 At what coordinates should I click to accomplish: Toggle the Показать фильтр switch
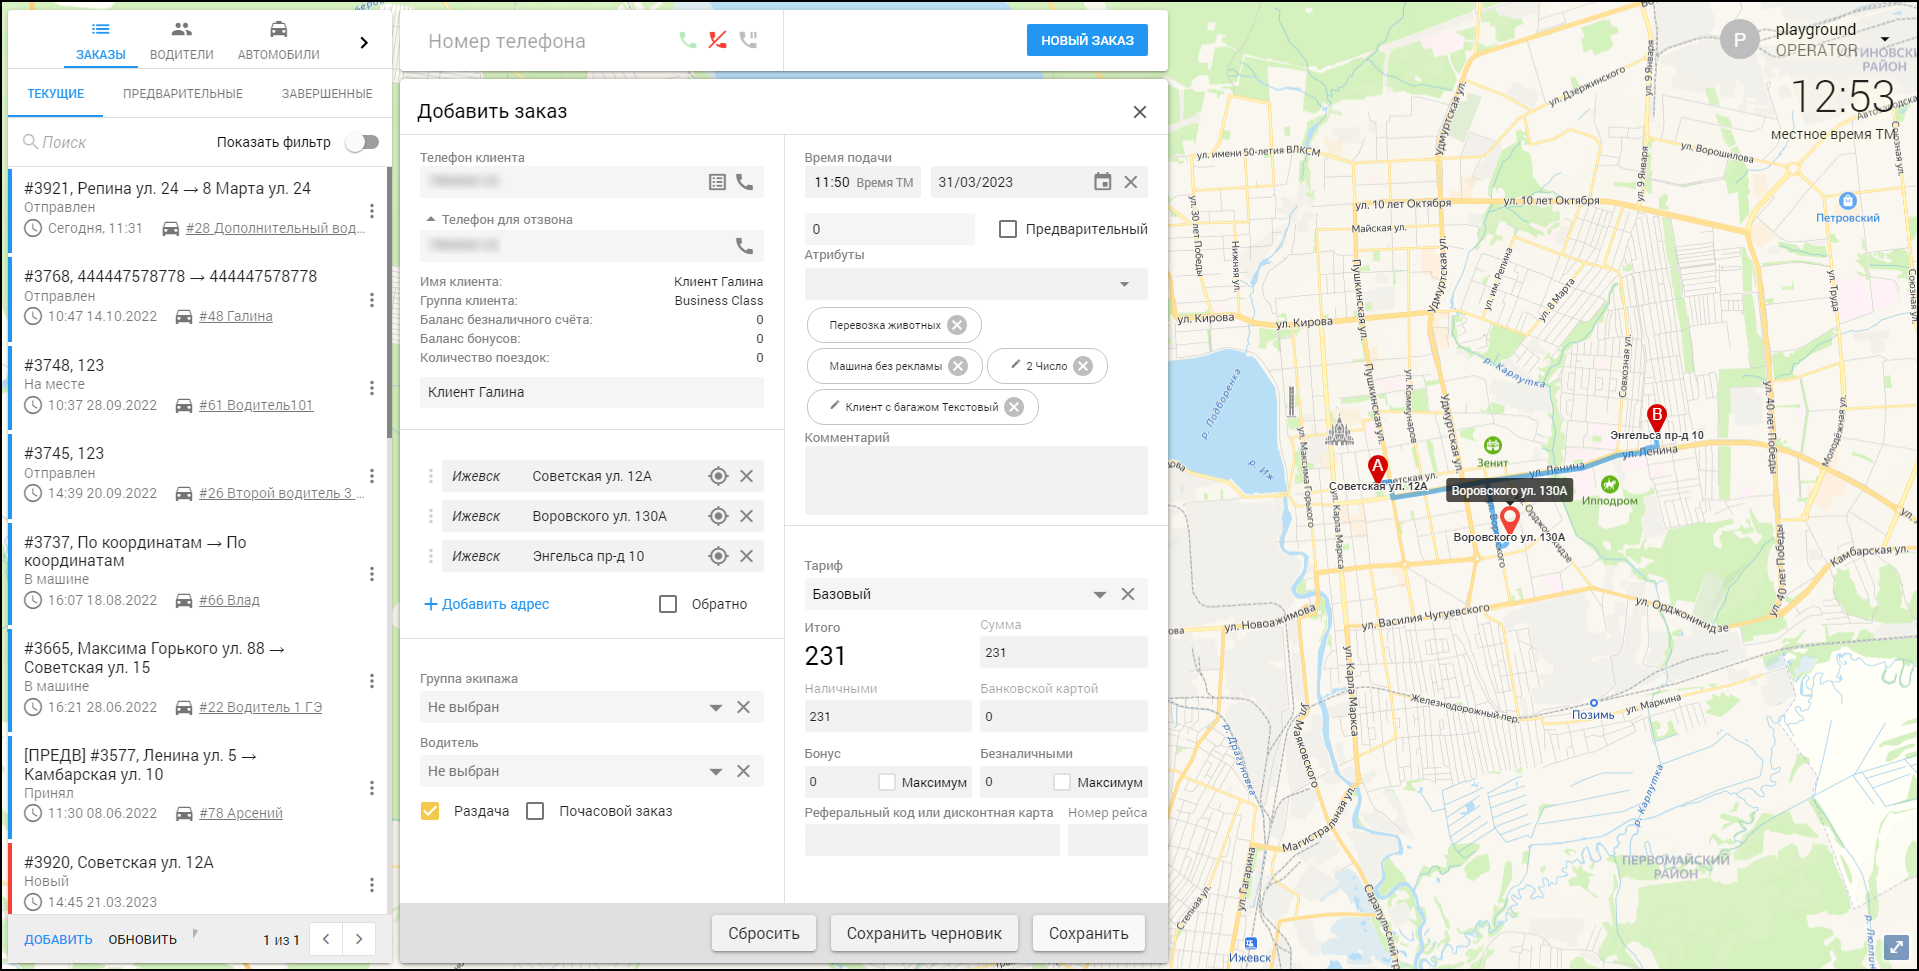[362, 142]
